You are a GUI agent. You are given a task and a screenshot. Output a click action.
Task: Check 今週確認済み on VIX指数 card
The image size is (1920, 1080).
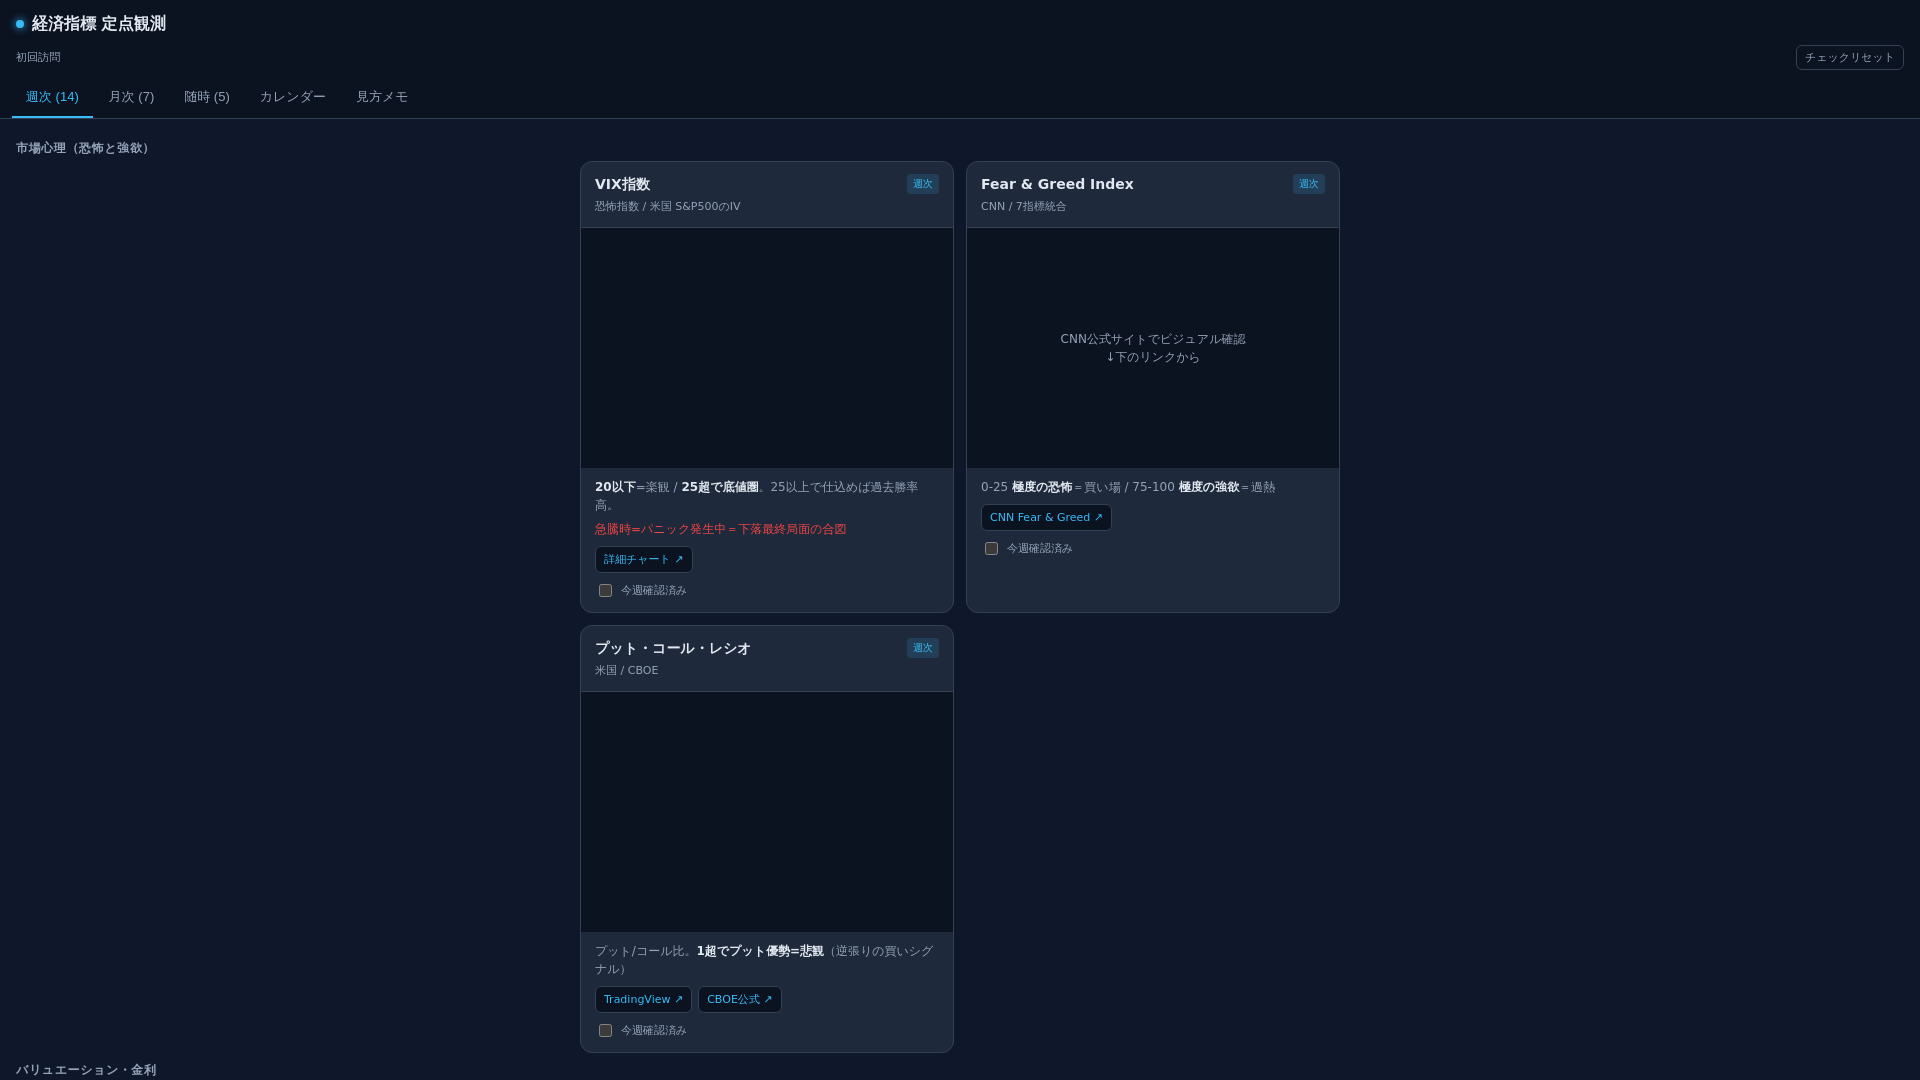tap(605, 591)
